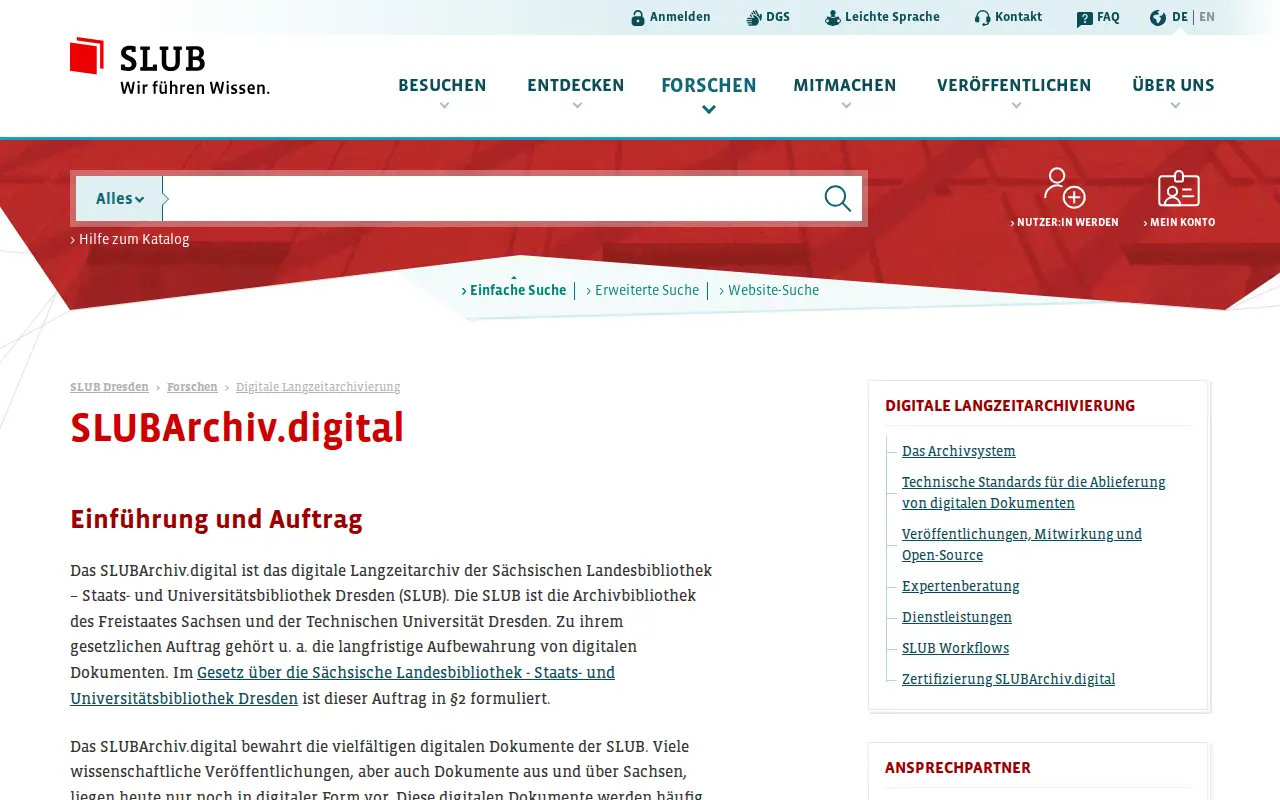Click Mein Konto text link
1280x800 pixels.
[1179, 223]
